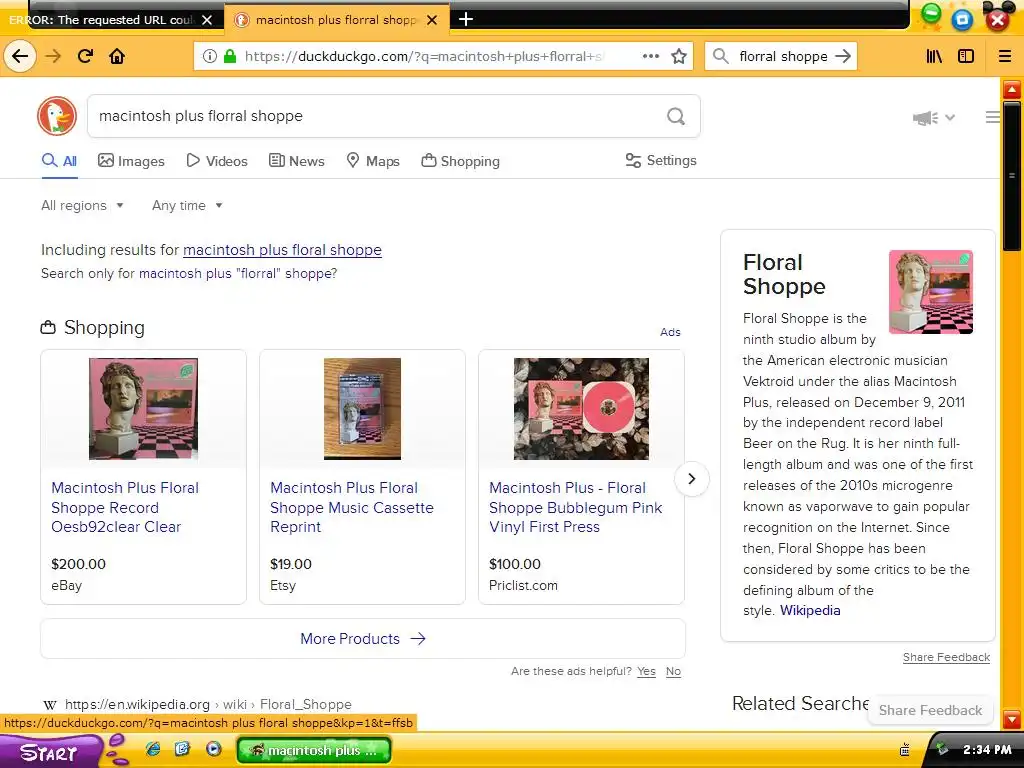1024x768 pixels.
Task: Advance shopping carousel with next arrow
Action: tap(692, 479)
